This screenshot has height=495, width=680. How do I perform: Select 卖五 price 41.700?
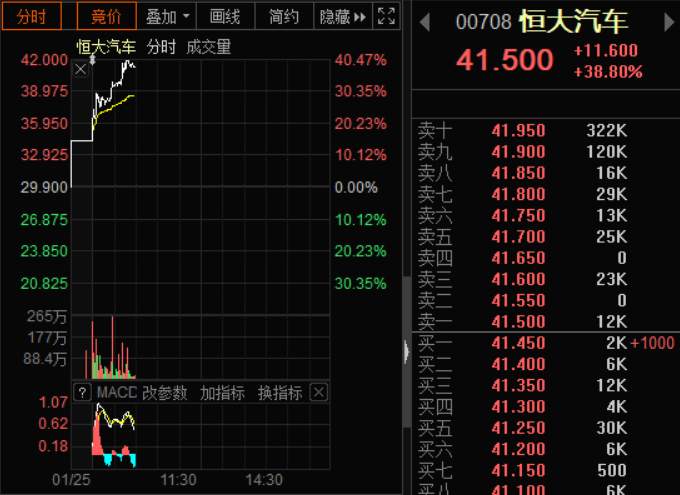[x=518, y=237]
